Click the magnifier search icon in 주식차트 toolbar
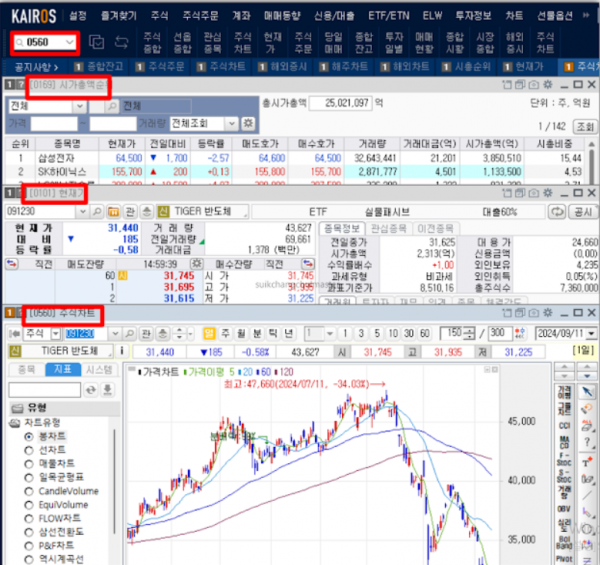 130,334
